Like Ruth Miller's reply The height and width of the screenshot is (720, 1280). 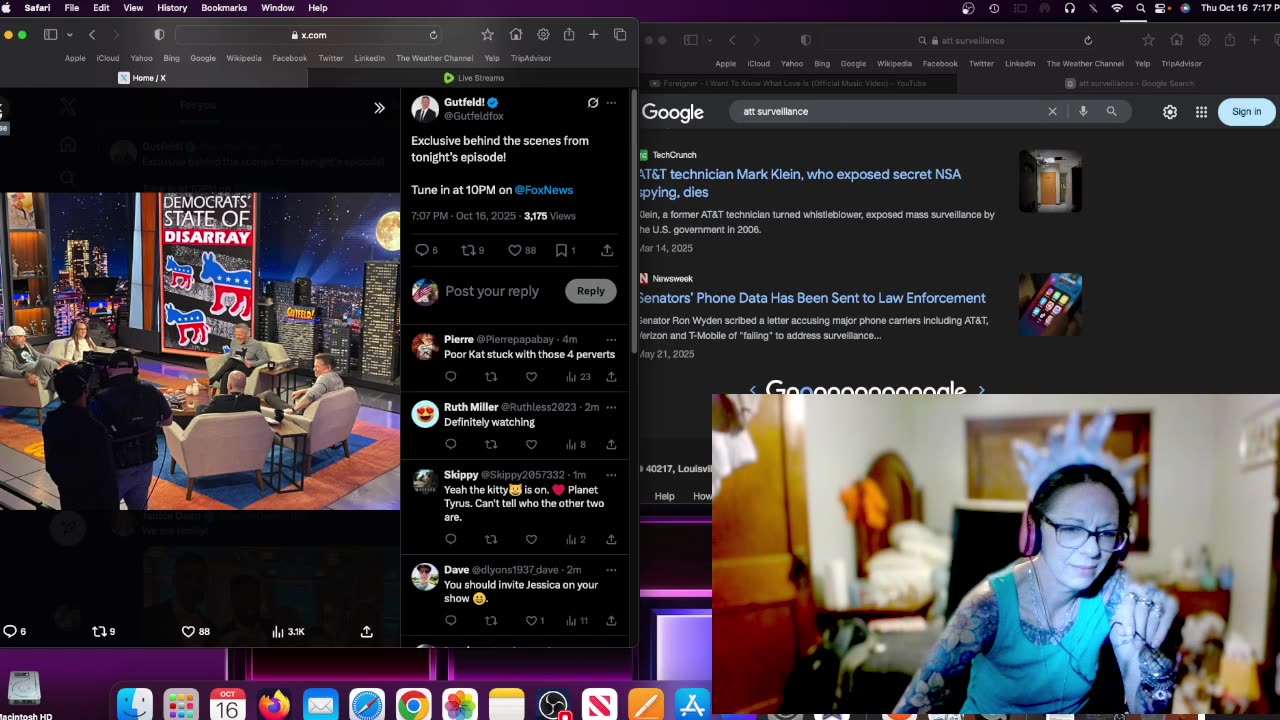pos(531,444)
